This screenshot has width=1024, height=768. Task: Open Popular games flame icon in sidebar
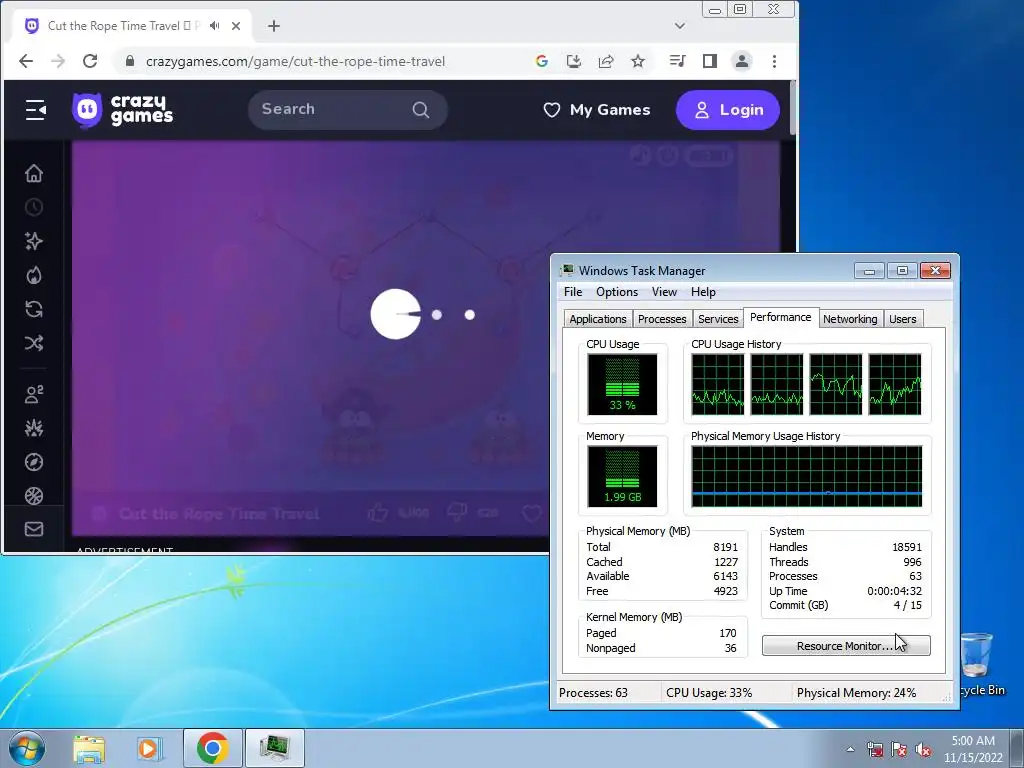coord(34,276)
